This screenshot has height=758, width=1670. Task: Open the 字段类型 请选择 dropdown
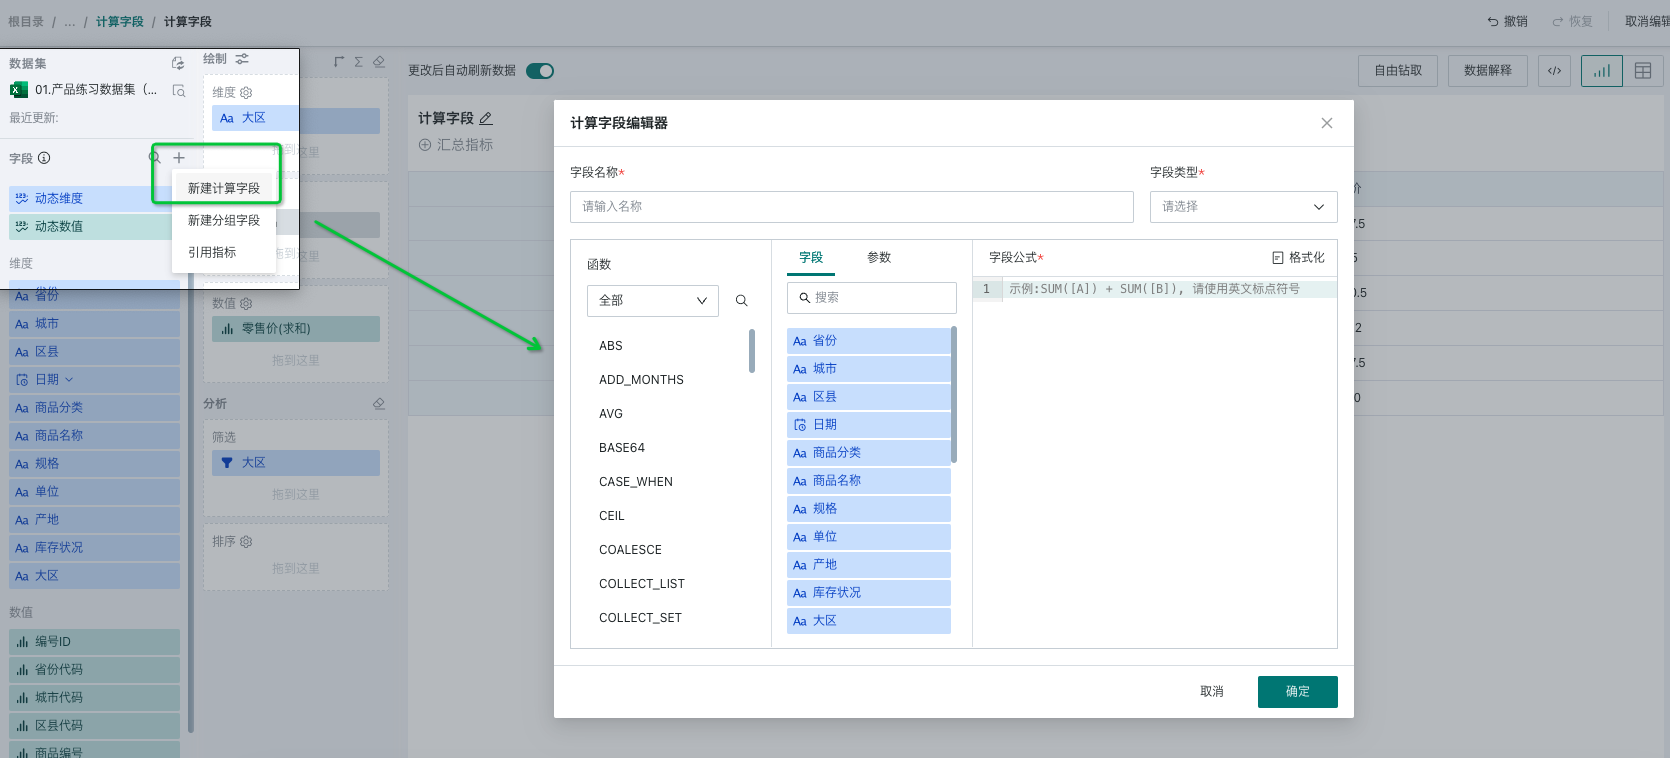coord(1243,207)
